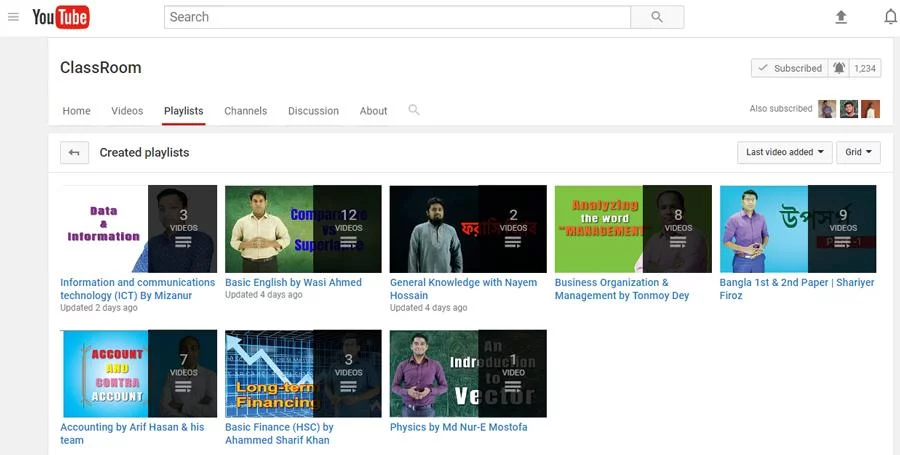Expand the Last video added sort dropdown

785,153
